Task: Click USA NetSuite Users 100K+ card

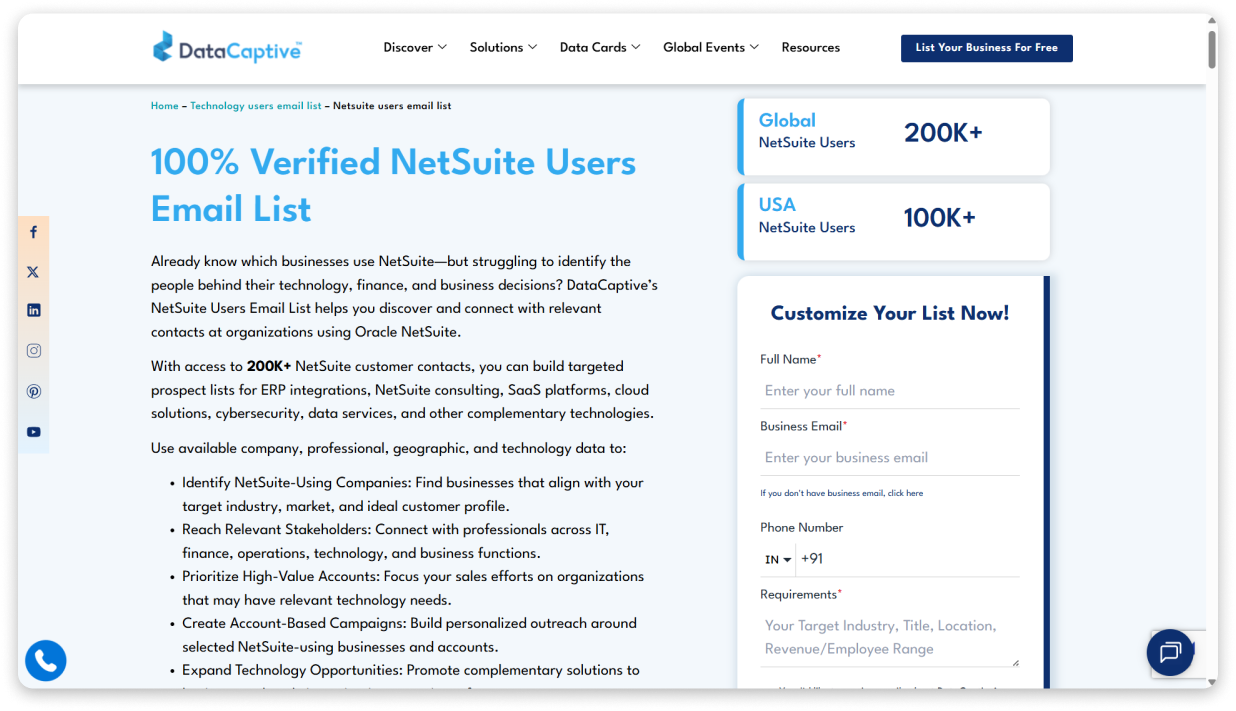Action: click(894, 221)
